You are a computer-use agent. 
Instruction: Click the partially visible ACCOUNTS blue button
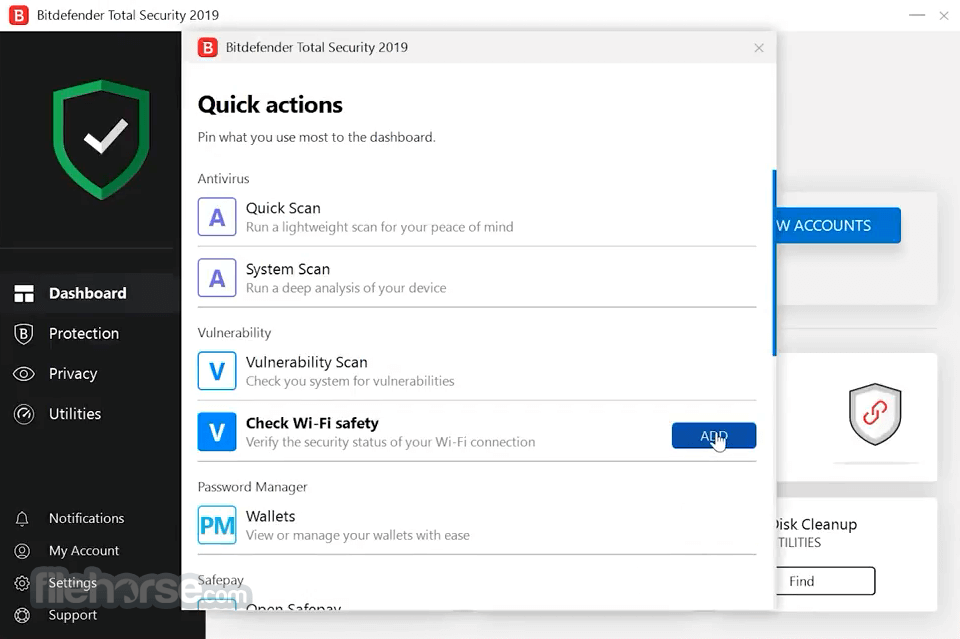click(x=838, y=225)
